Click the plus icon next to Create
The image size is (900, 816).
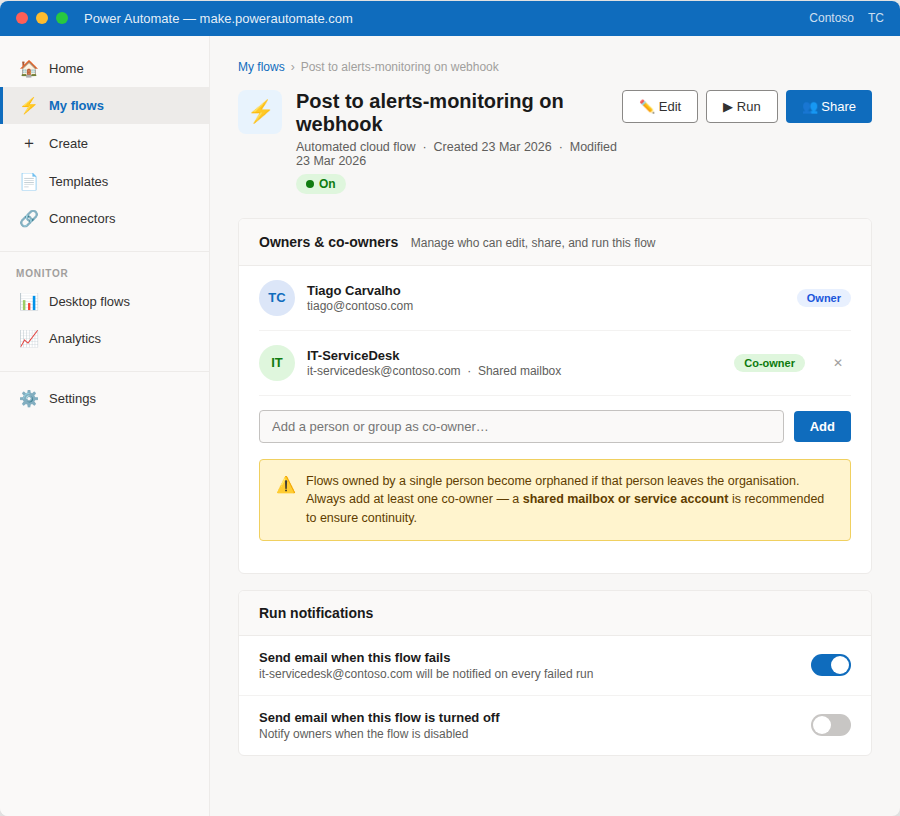[29, 143]
